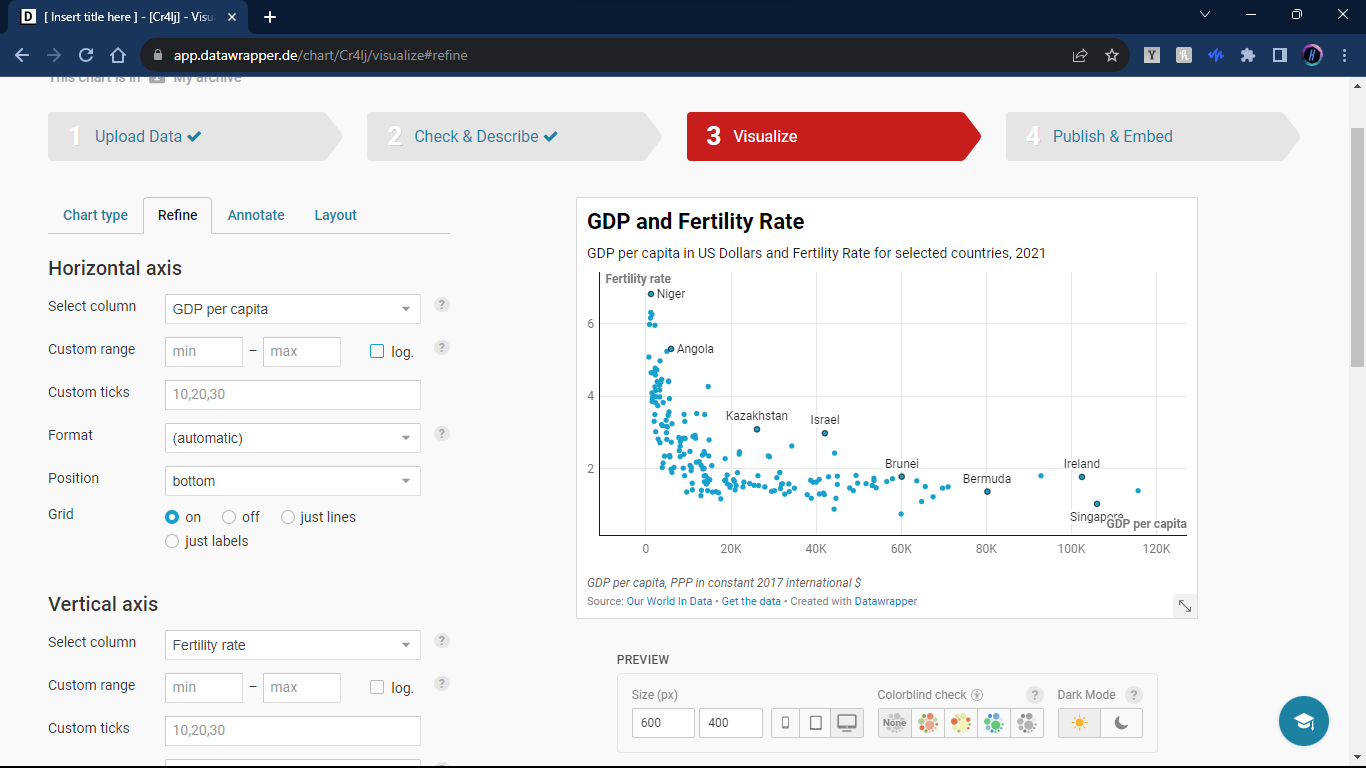1366x768 pixels.
Task: Enable log scale for vertical axis
Action: click(377, 687)
